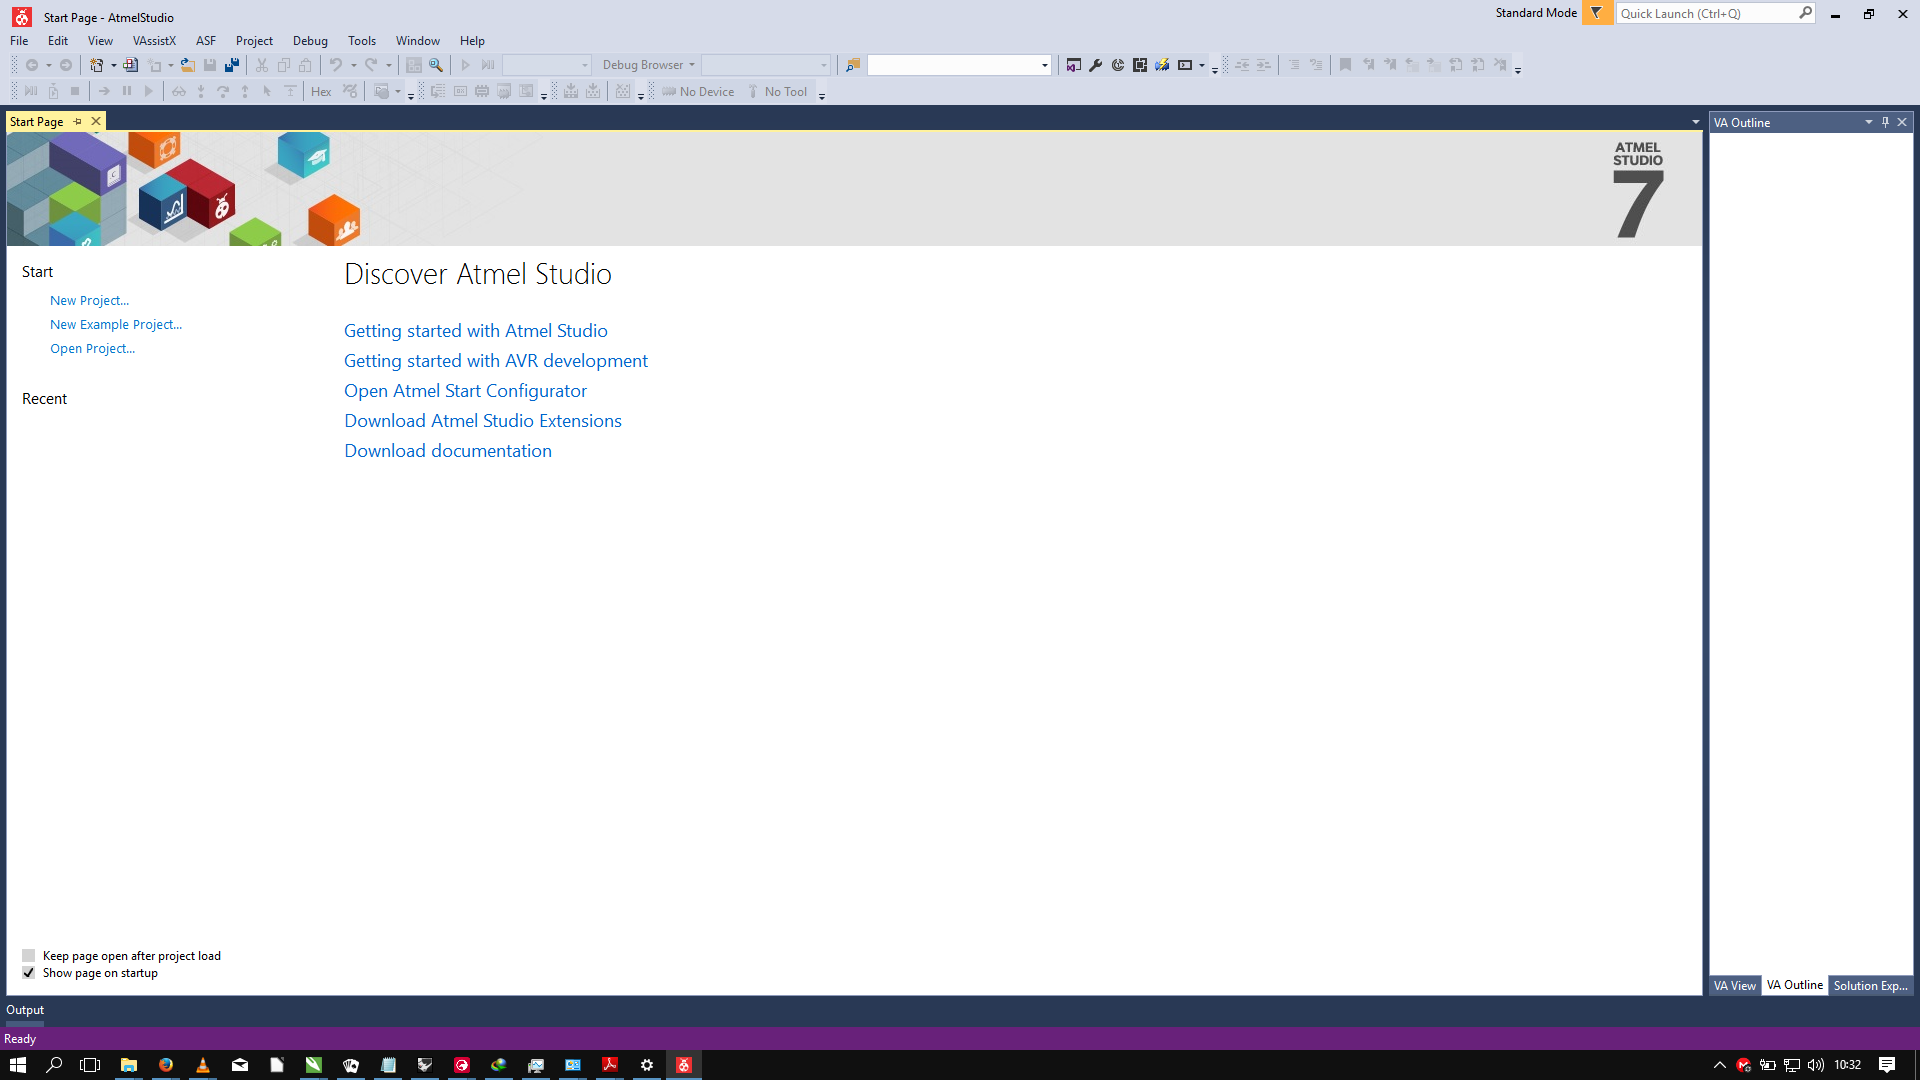The image size is (1920, 1080).
Task: Switch to the Solution Explorer tab
Action: pyautogui.click(x=1870, y=986)
